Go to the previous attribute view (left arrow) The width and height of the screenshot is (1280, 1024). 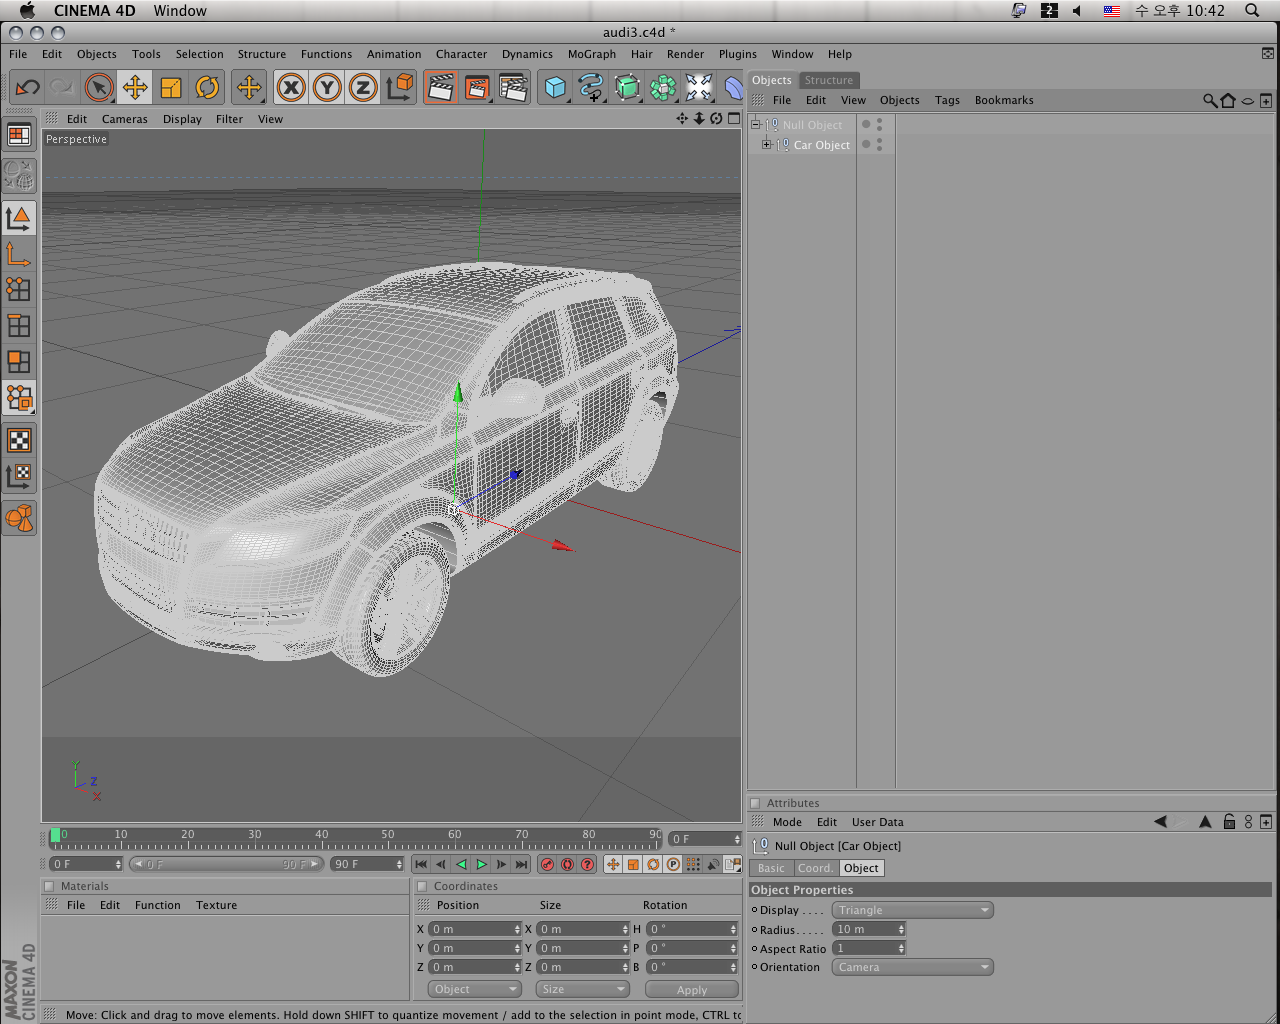click(x=1160, y=822)
